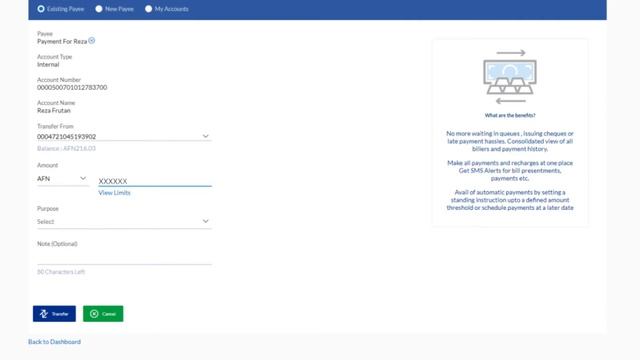This screenshot has width=640, height=360.
Task: Open the AFN currency dropdown
Action: click(x=62, y=179)
